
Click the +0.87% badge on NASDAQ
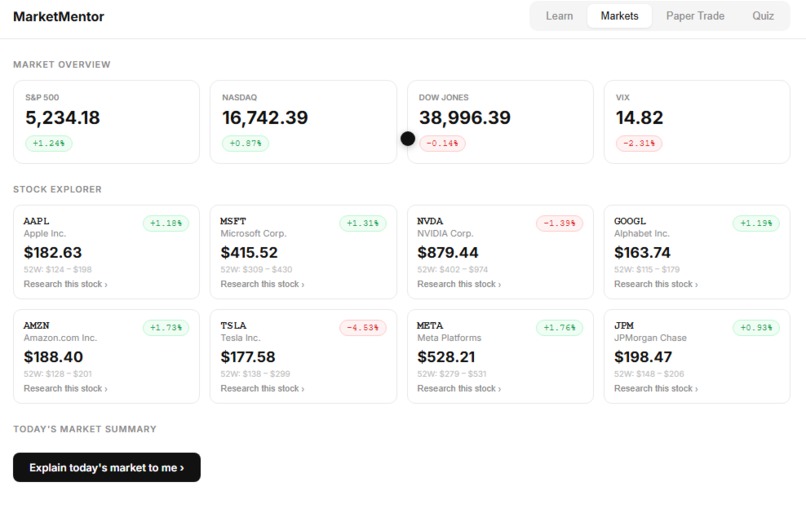(245, 143)
